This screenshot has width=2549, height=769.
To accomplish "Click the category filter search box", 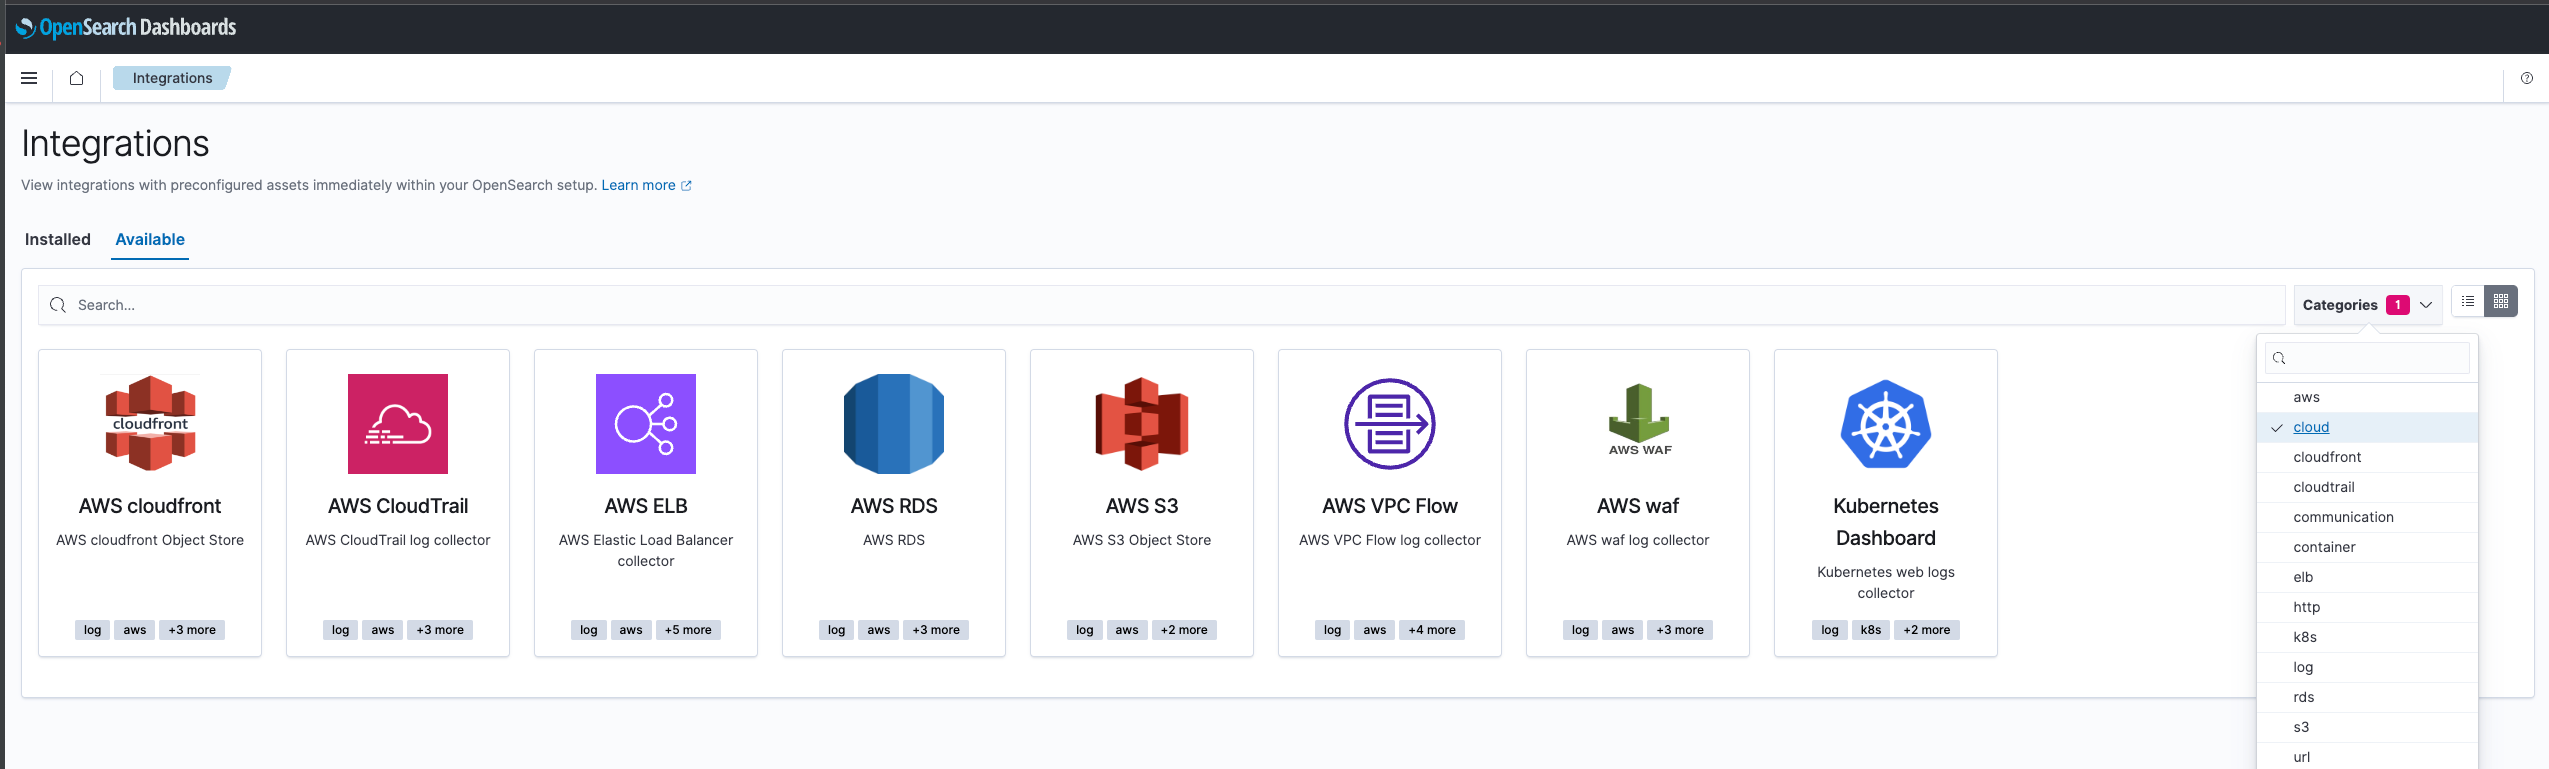I will pyautogui.click(x=2368, y=358).
